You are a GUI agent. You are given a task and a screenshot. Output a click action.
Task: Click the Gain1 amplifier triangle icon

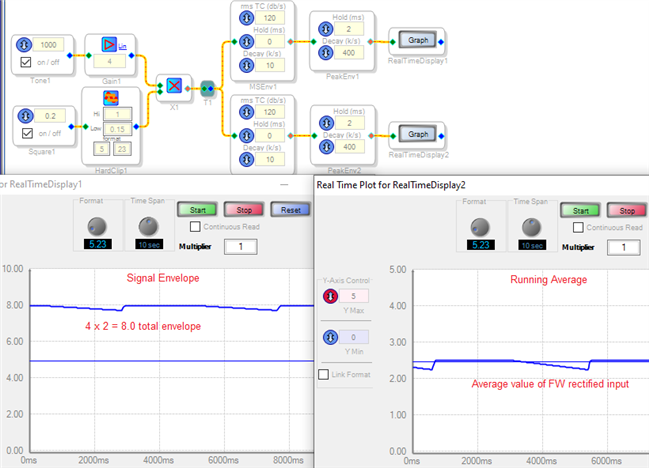click(109, 45)
